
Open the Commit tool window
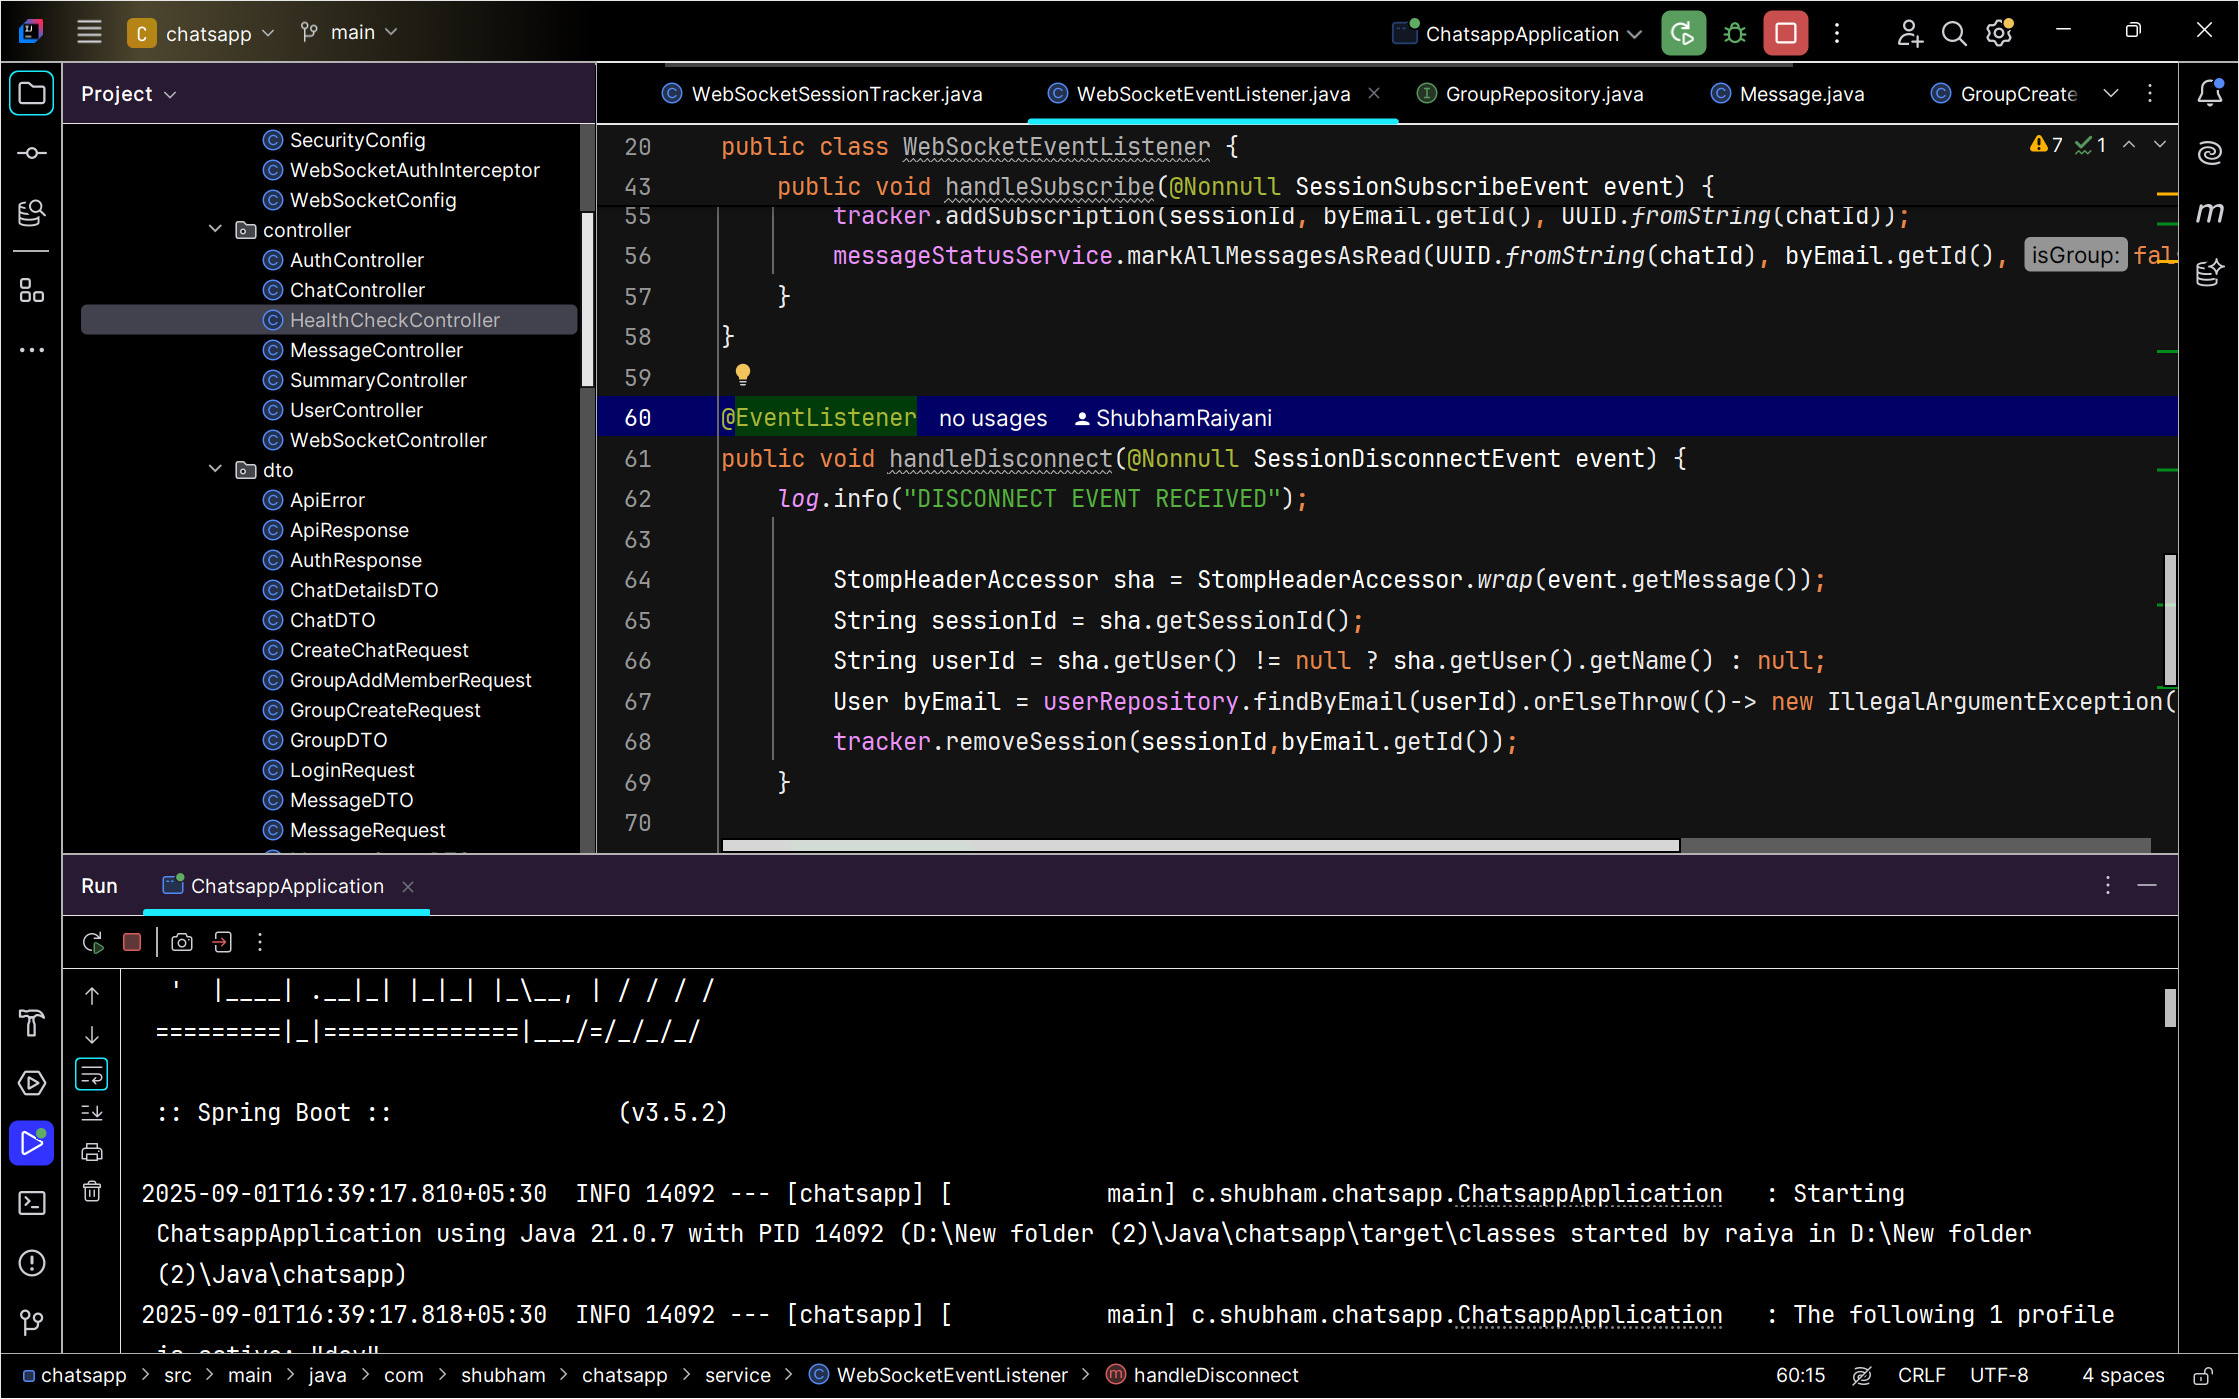click(32, 153)
